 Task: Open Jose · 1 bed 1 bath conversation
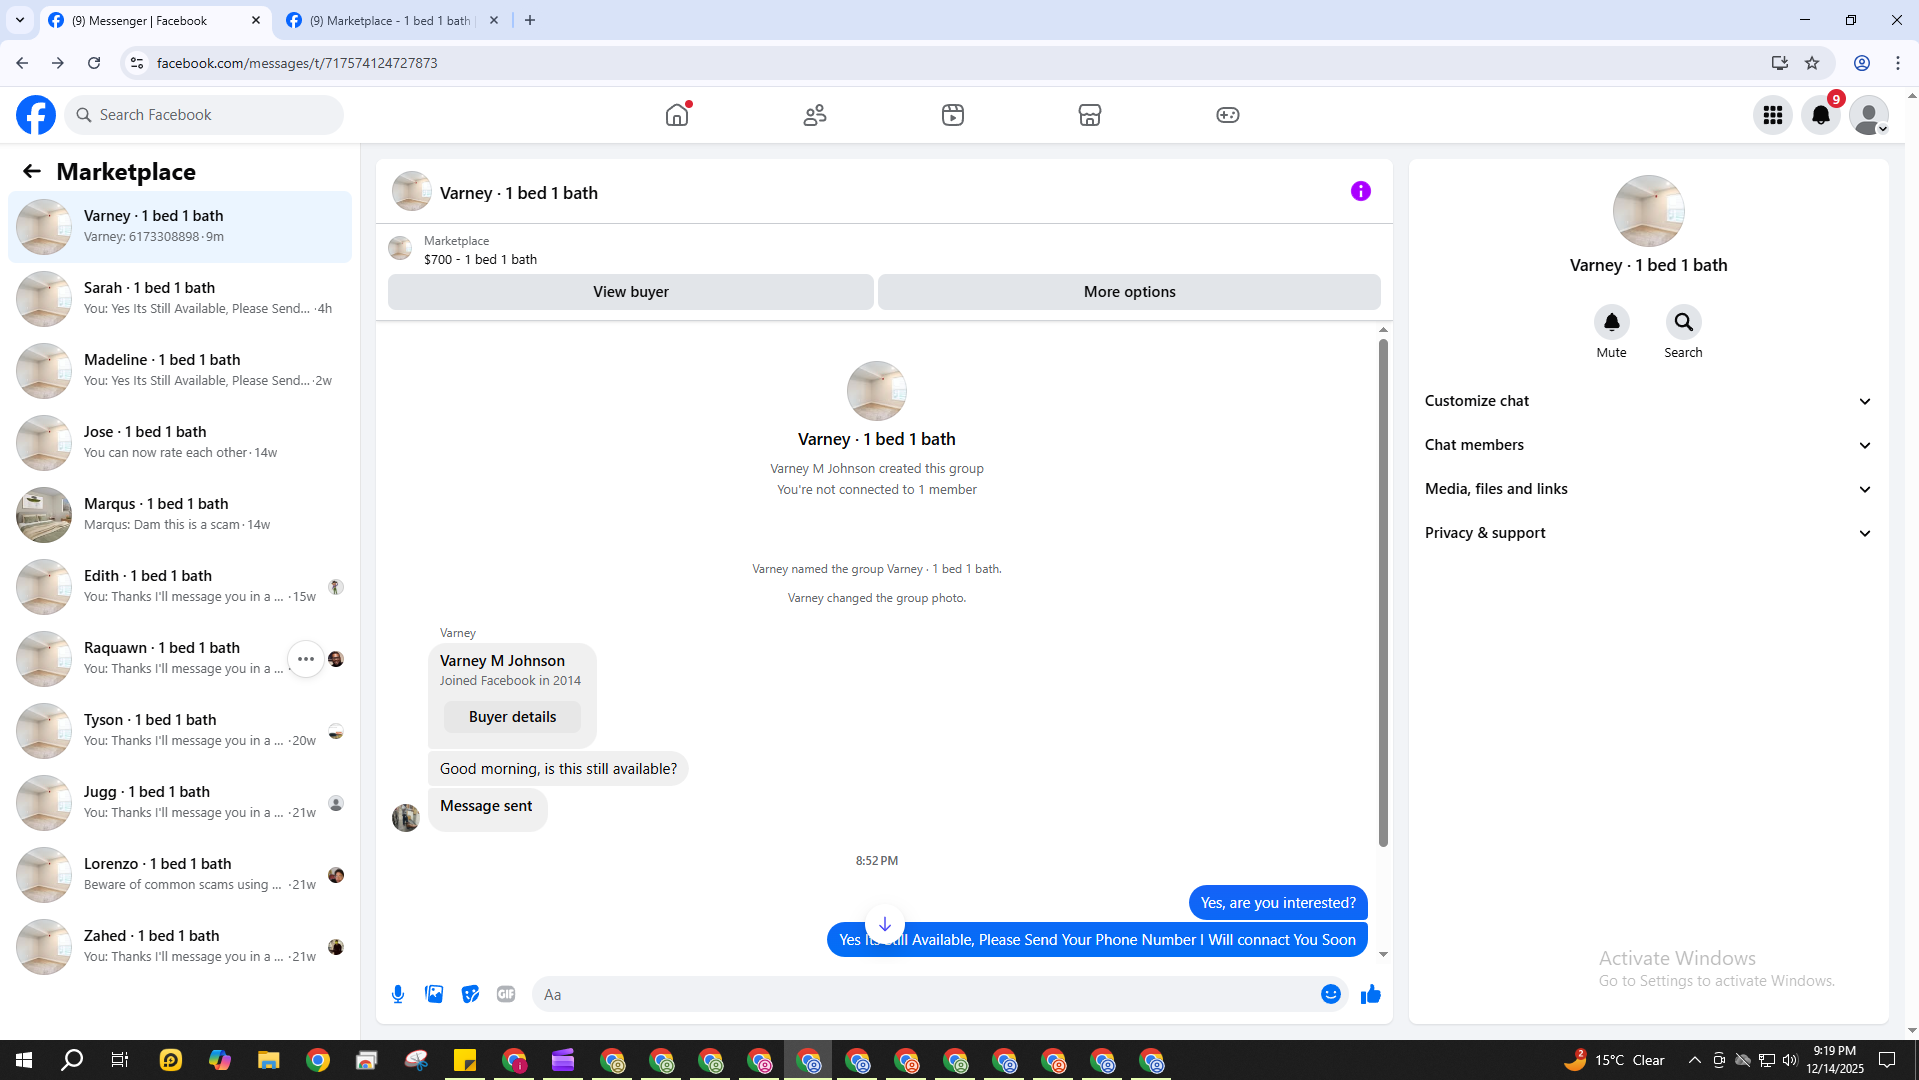pyautogui.click(x=180, y=443)
